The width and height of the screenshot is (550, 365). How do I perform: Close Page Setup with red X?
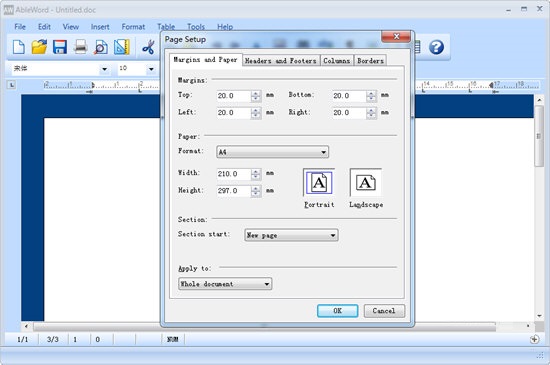click(396, 36)
